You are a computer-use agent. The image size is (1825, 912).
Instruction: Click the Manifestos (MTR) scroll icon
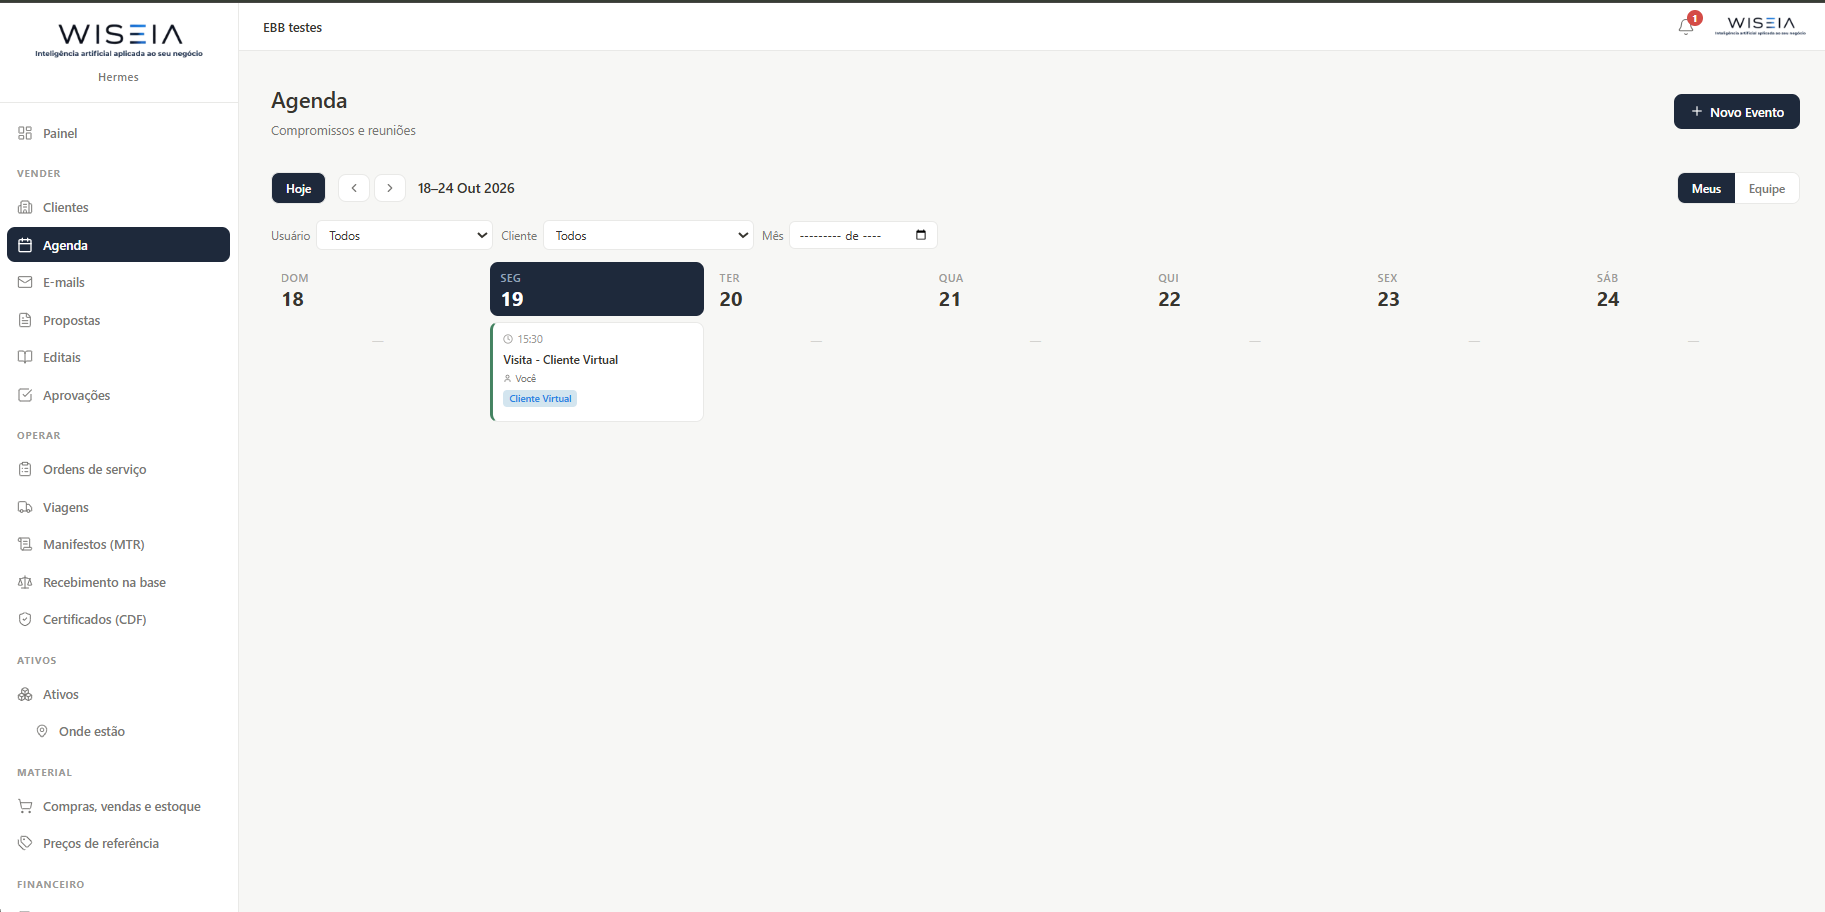tap(25, 544)
